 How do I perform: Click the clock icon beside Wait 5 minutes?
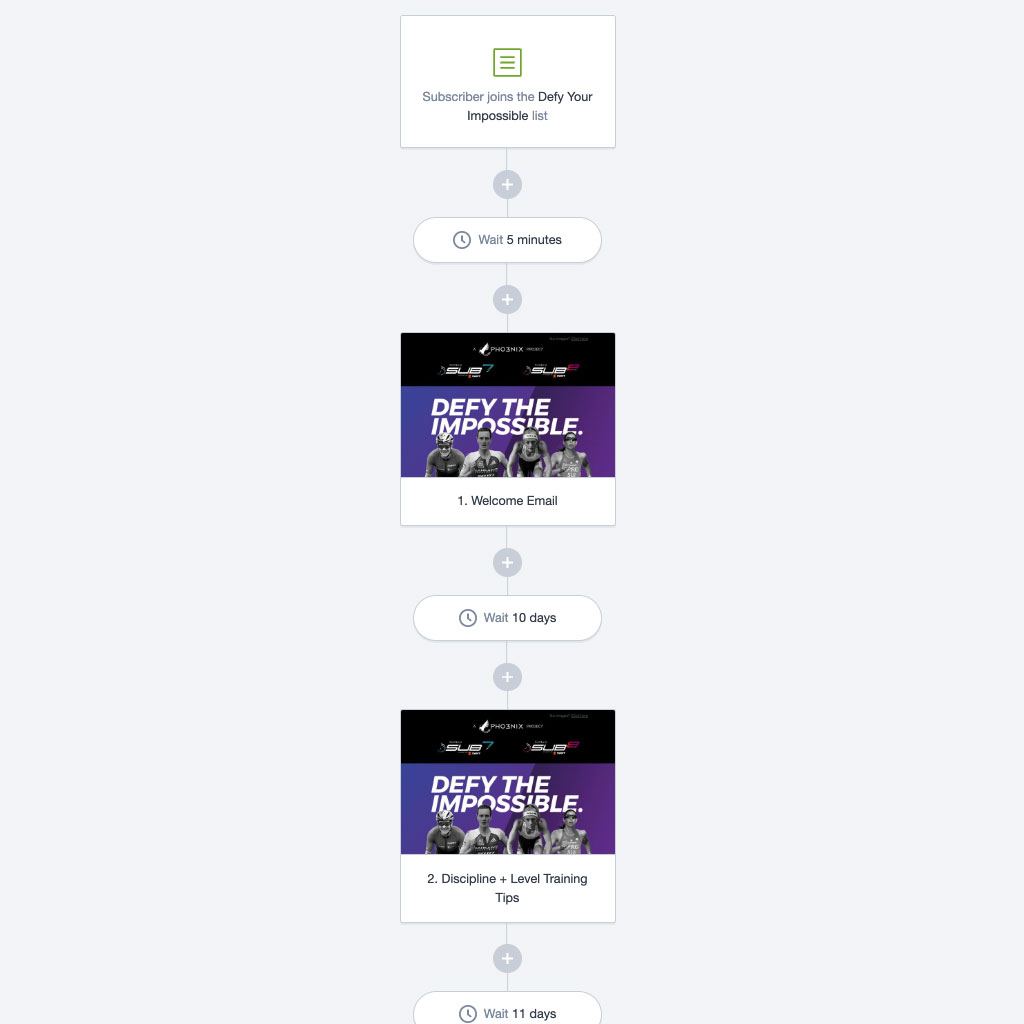click(462, 240)
